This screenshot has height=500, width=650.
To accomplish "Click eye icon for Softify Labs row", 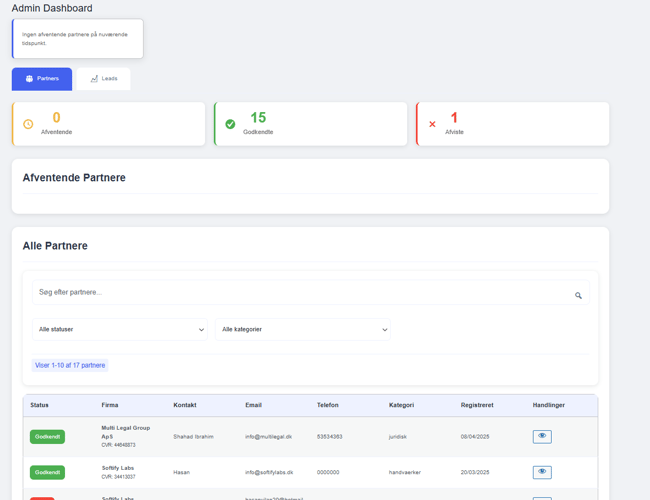I will [x=542, y=472].
